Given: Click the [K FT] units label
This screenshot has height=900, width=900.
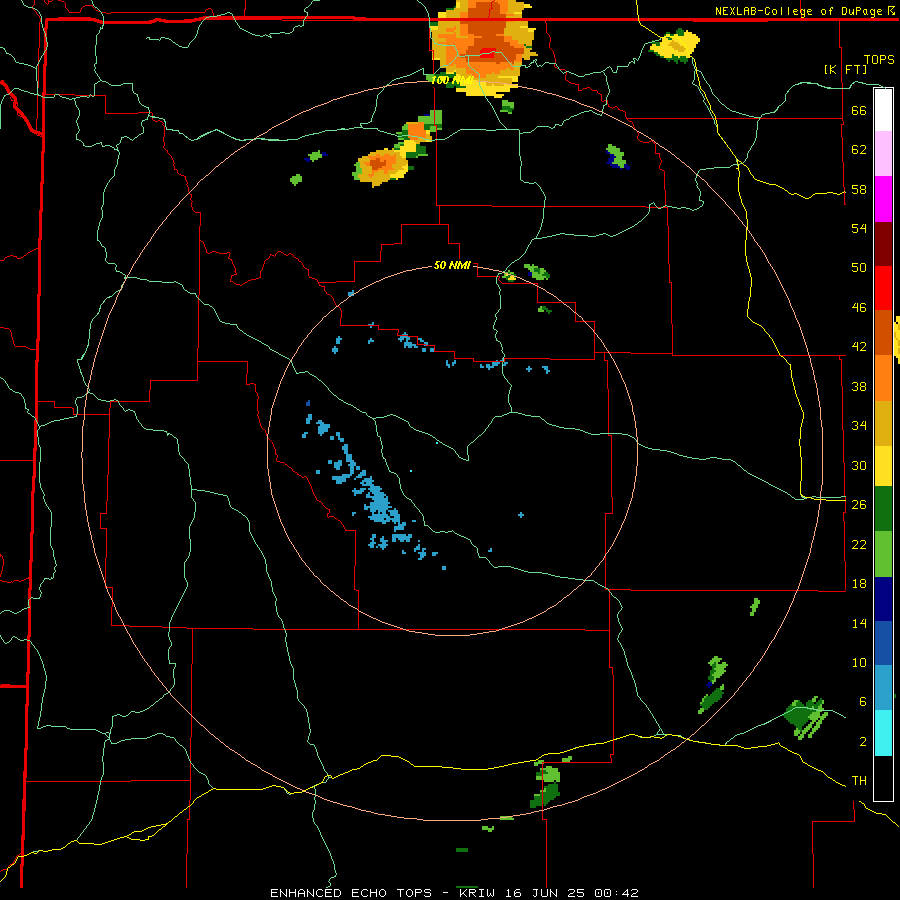Looking at the screenshot, I should (x=845, y=70).
